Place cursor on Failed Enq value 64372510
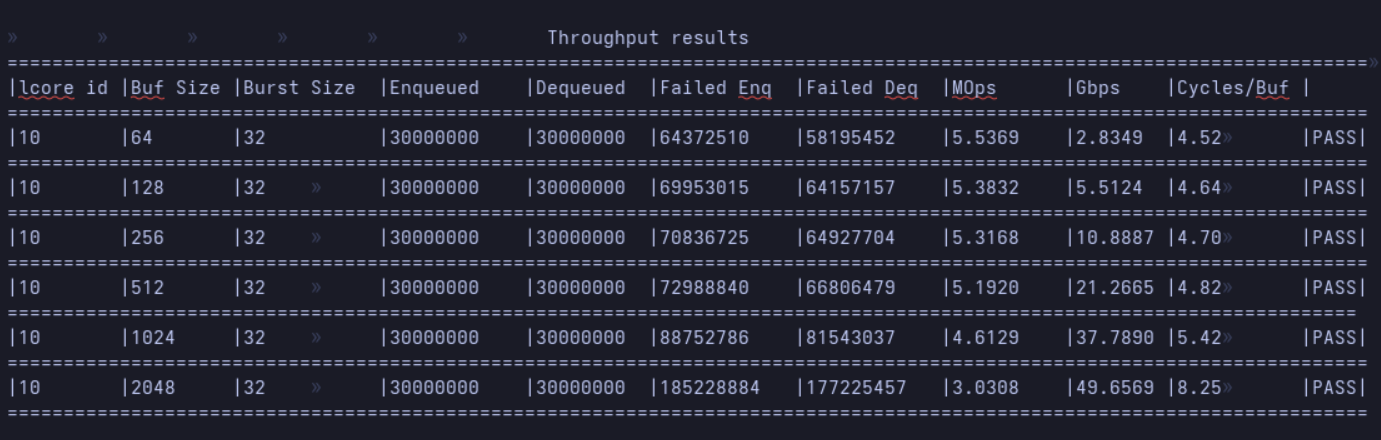The width and height of the screenshot is (1381, 440). [x=704, y=138]
